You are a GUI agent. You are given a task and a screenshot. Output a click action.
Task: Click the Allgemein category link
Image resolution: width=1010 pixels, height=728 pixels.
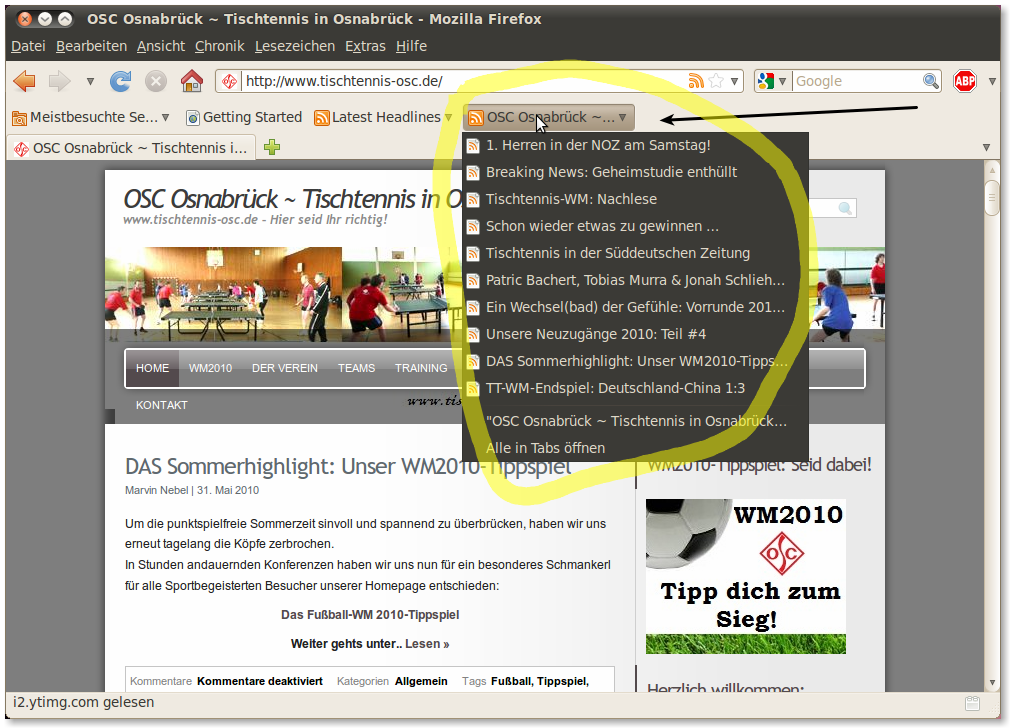click(x=421, y=682)
